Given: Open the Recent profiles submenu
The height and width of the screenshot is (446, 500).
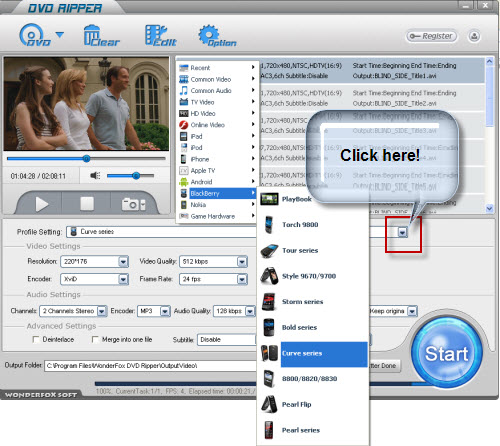Looking at the screenshot, I should pos(217,68).
